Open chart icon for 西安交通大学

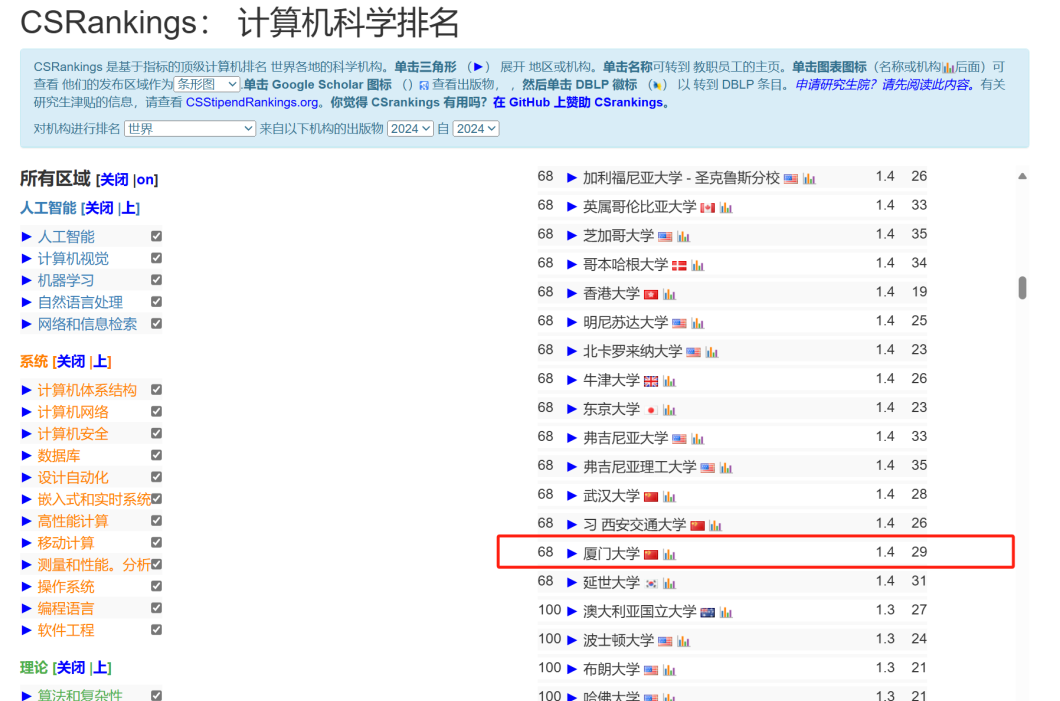[x=715, y=526]
